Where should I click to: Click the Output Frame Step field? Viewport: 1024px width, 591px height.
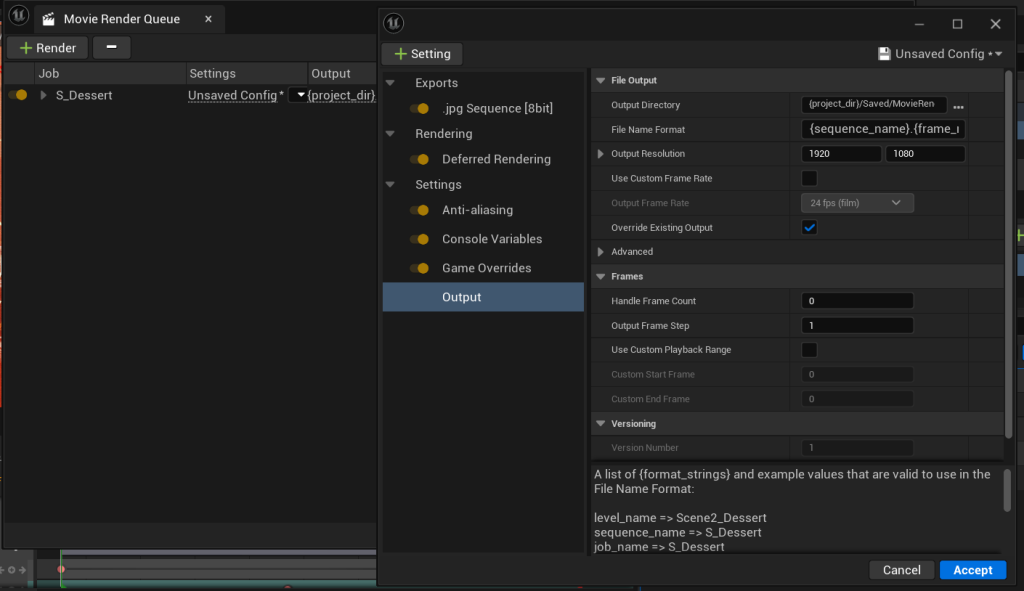tap(857, 326)
